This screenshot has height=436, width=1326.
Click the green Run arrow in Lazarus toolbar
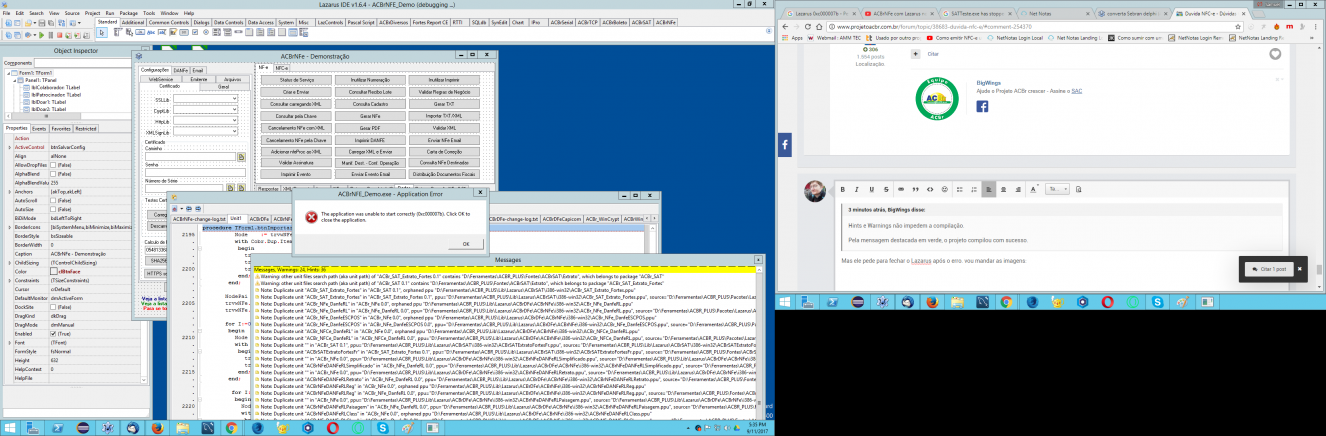(x=41, y=35)
